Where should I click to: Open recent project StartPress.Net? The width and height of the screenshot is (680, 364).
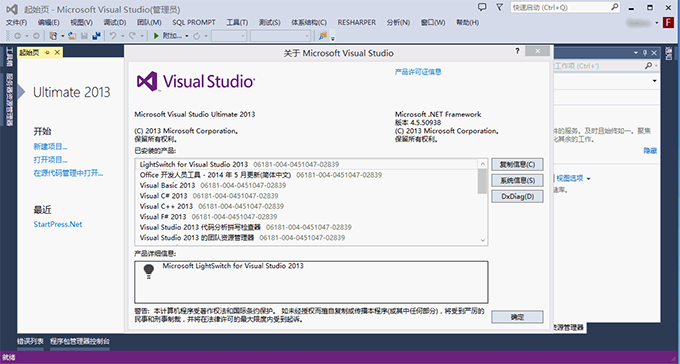point(58,224)
